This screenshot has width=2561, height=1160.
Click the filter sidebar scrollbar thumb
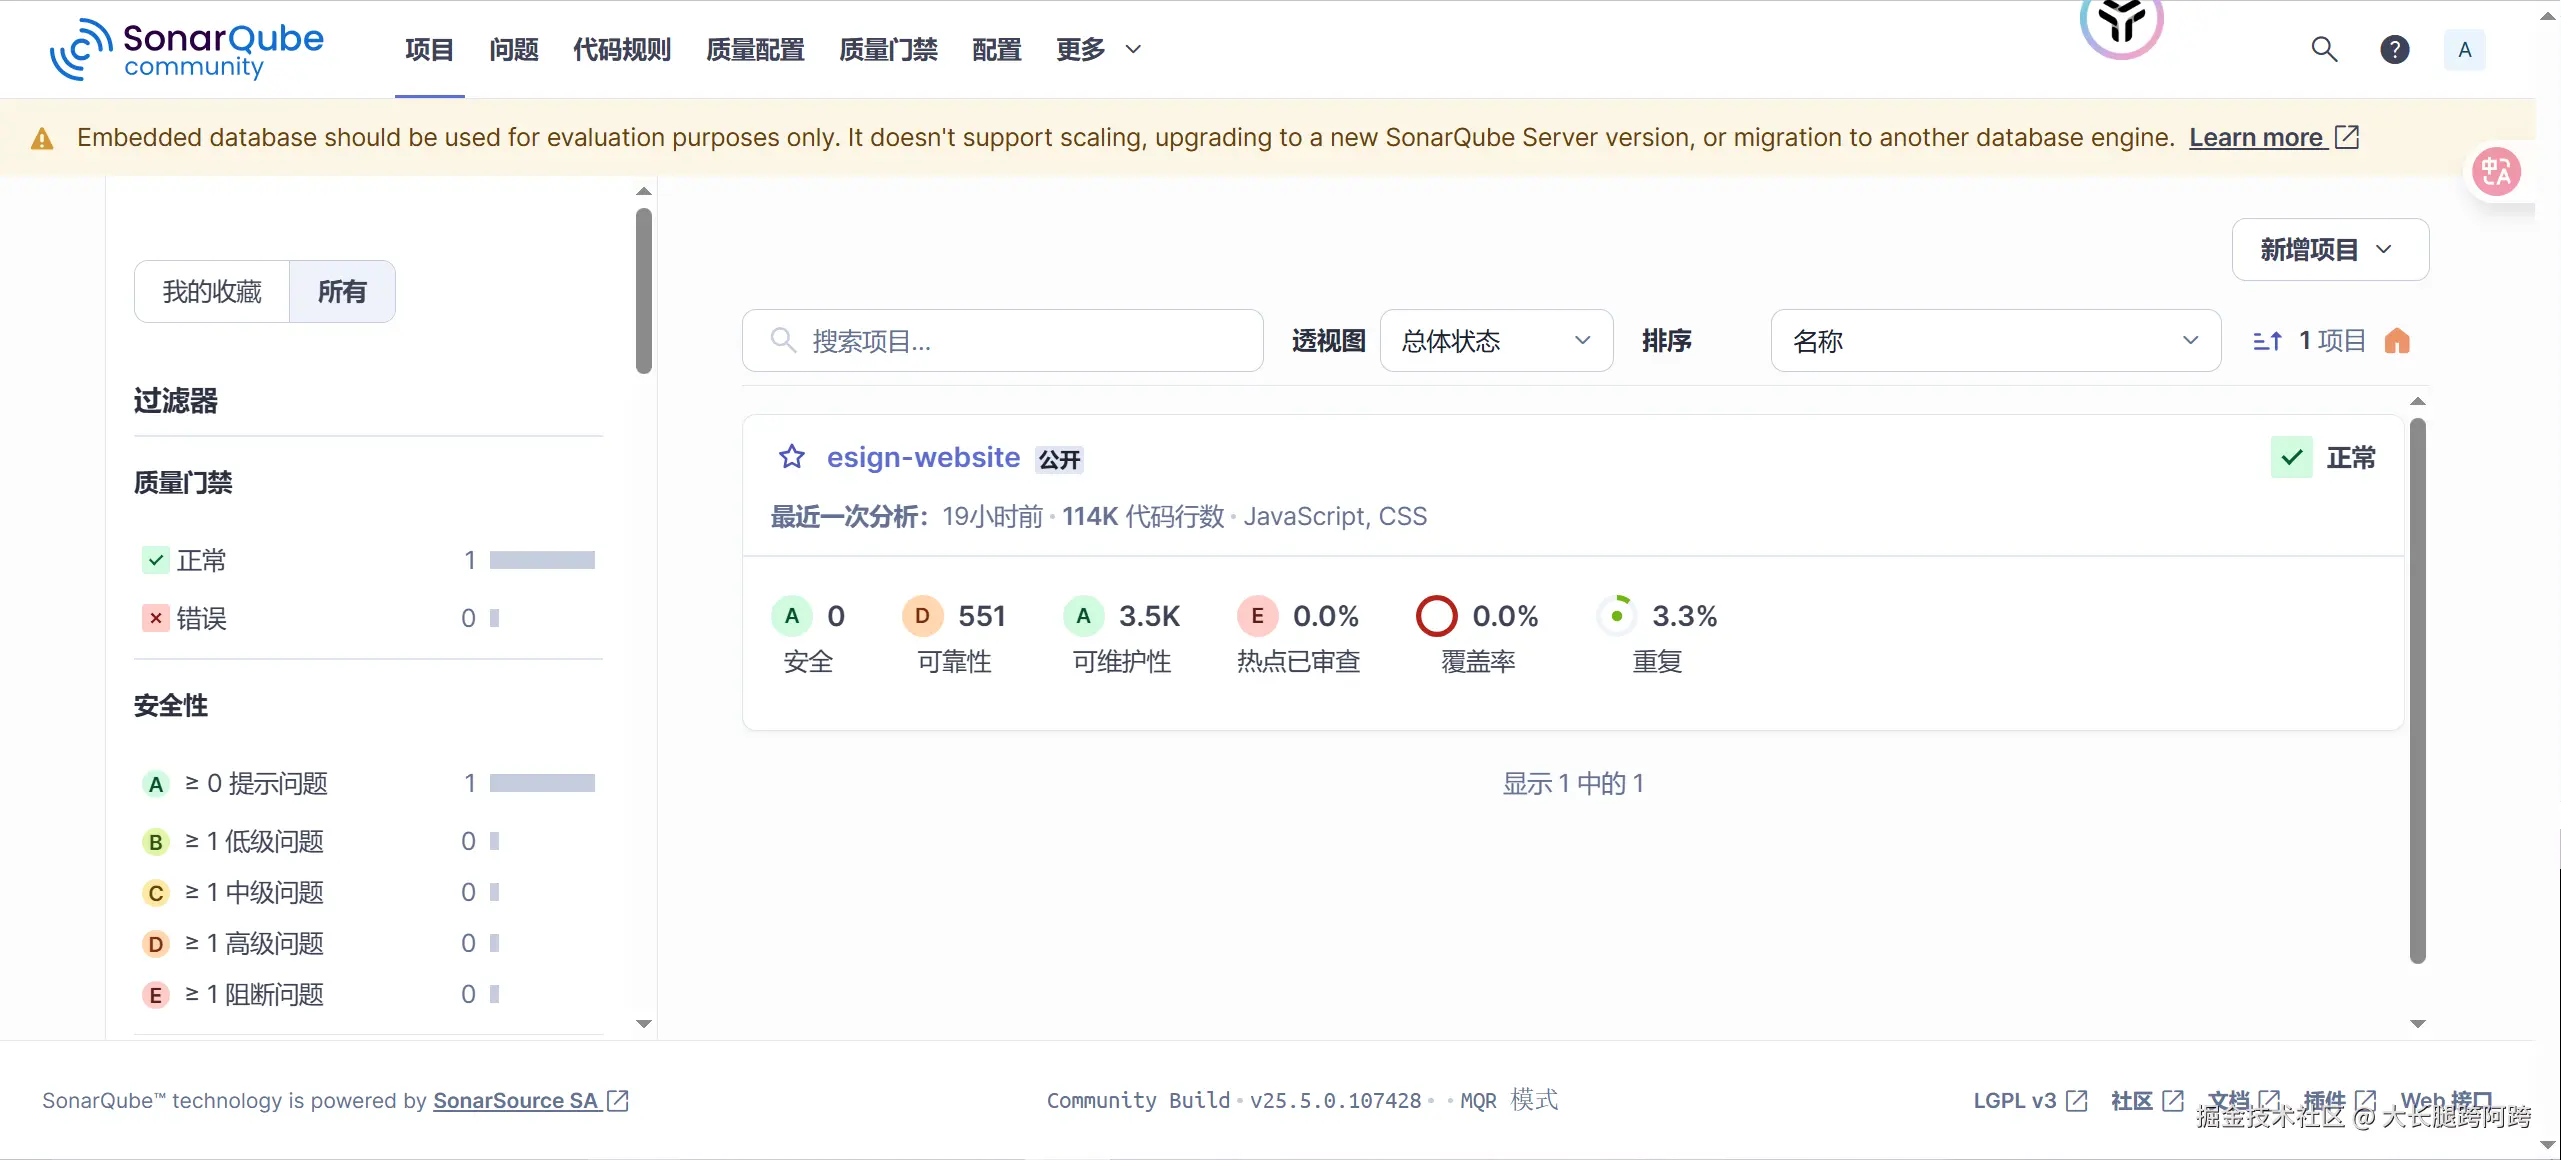[644, 290]
